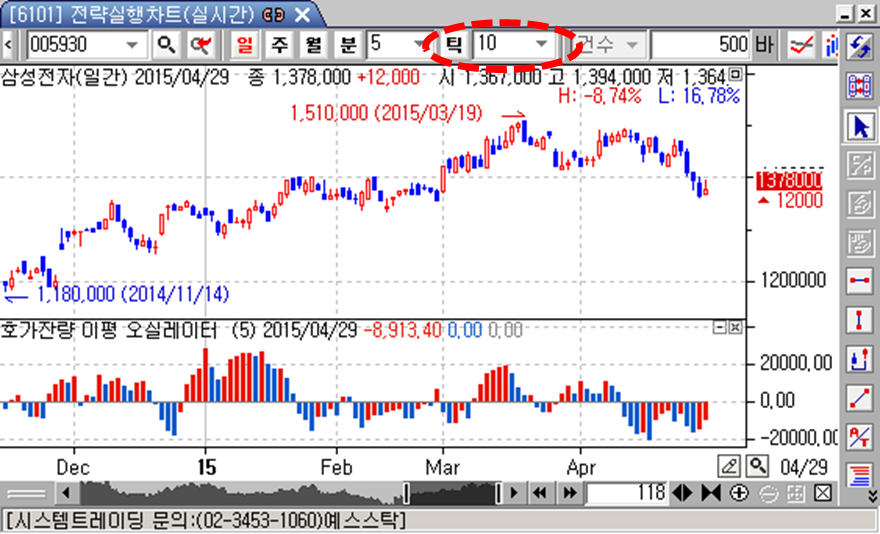Image resolution: width=880 pixels, height=534 pixels.
Task: Click the 틱 tick period button
Action: click(x=453, y=45)
